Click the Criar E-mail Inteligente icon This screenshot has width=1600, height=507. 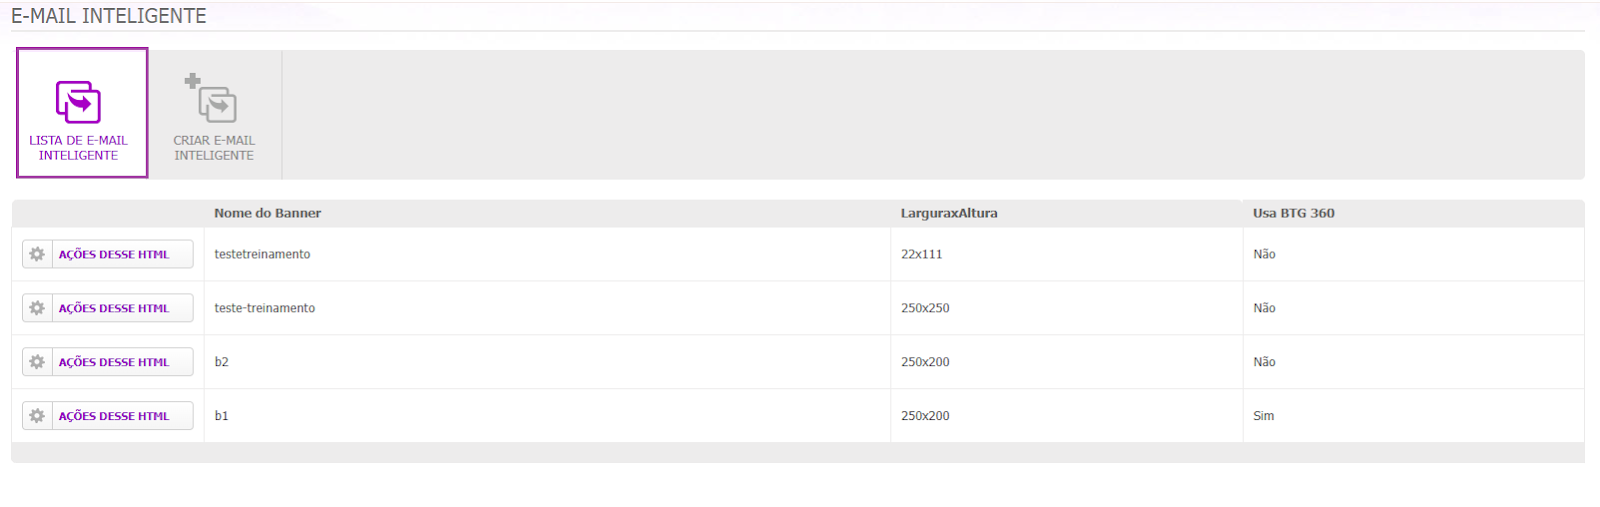click(x=211, y=98)
